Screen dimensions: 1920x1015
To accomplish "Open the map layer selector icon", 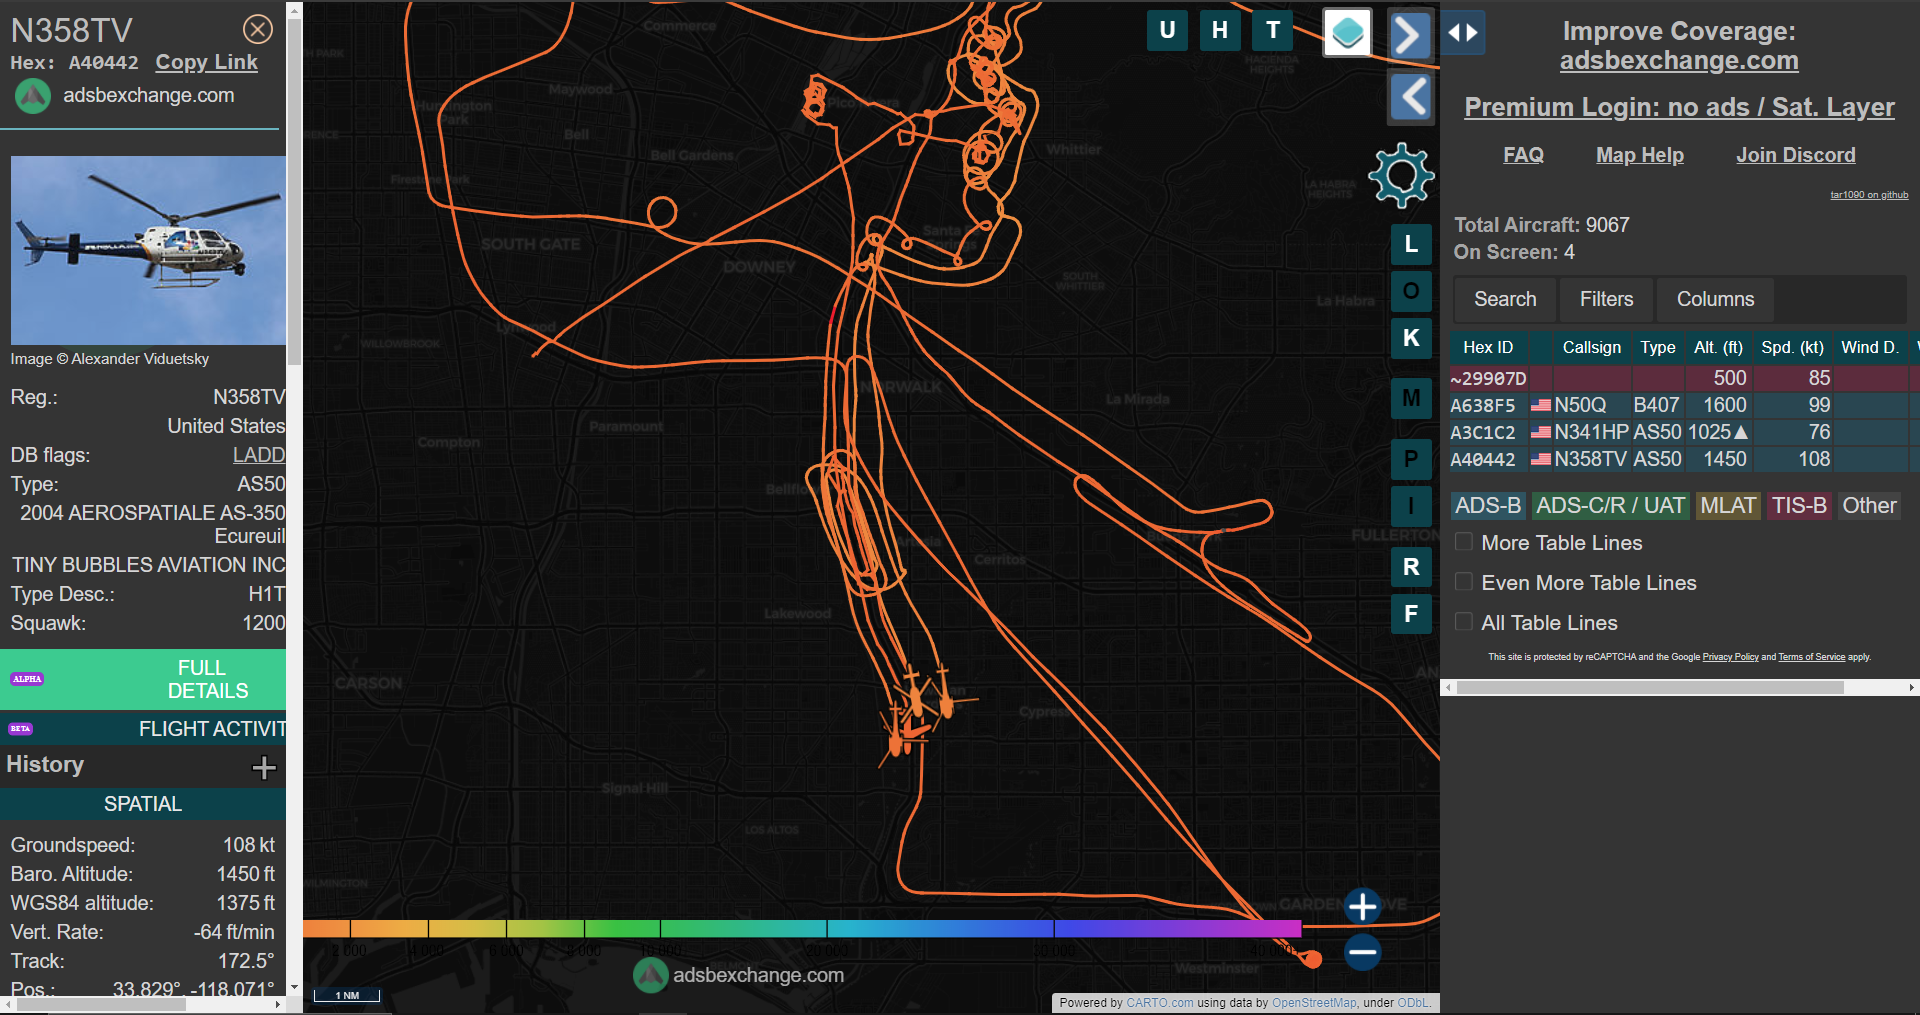I will 1348,33.
